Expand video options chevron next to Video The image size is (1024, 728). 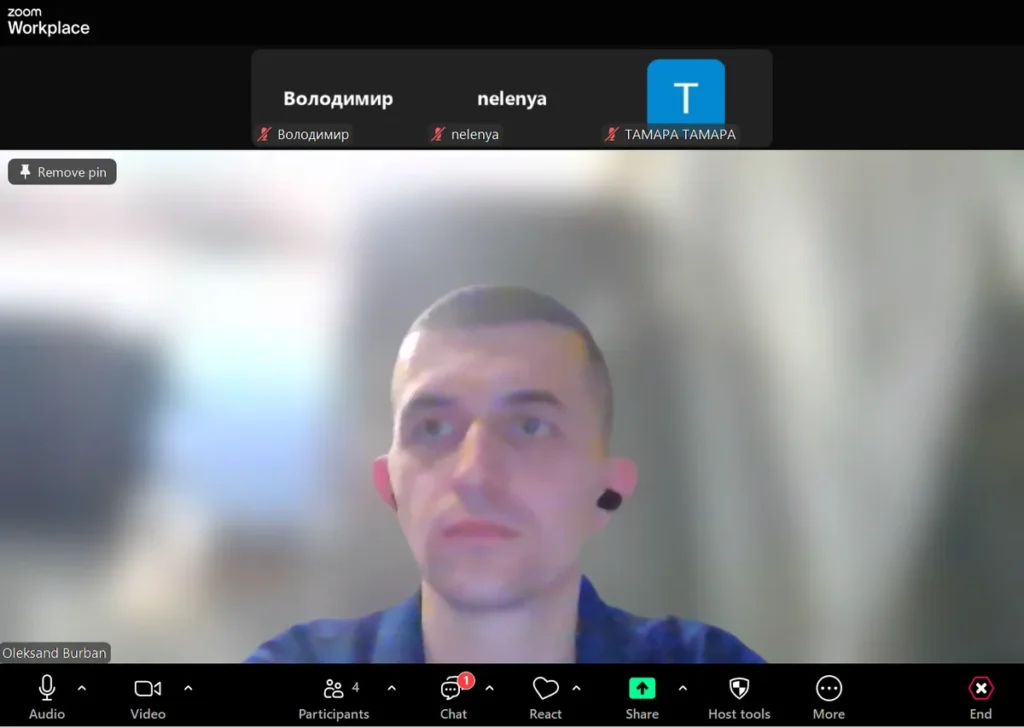[x=188, y=688]
